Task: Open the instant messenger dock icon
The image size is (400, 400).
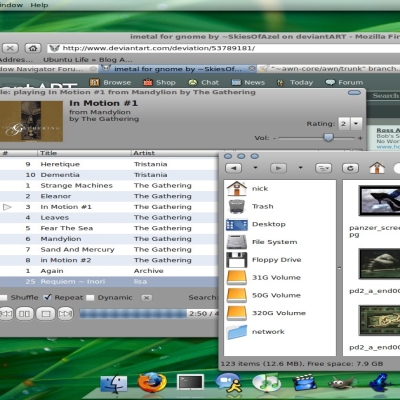Action: (228, 383)
